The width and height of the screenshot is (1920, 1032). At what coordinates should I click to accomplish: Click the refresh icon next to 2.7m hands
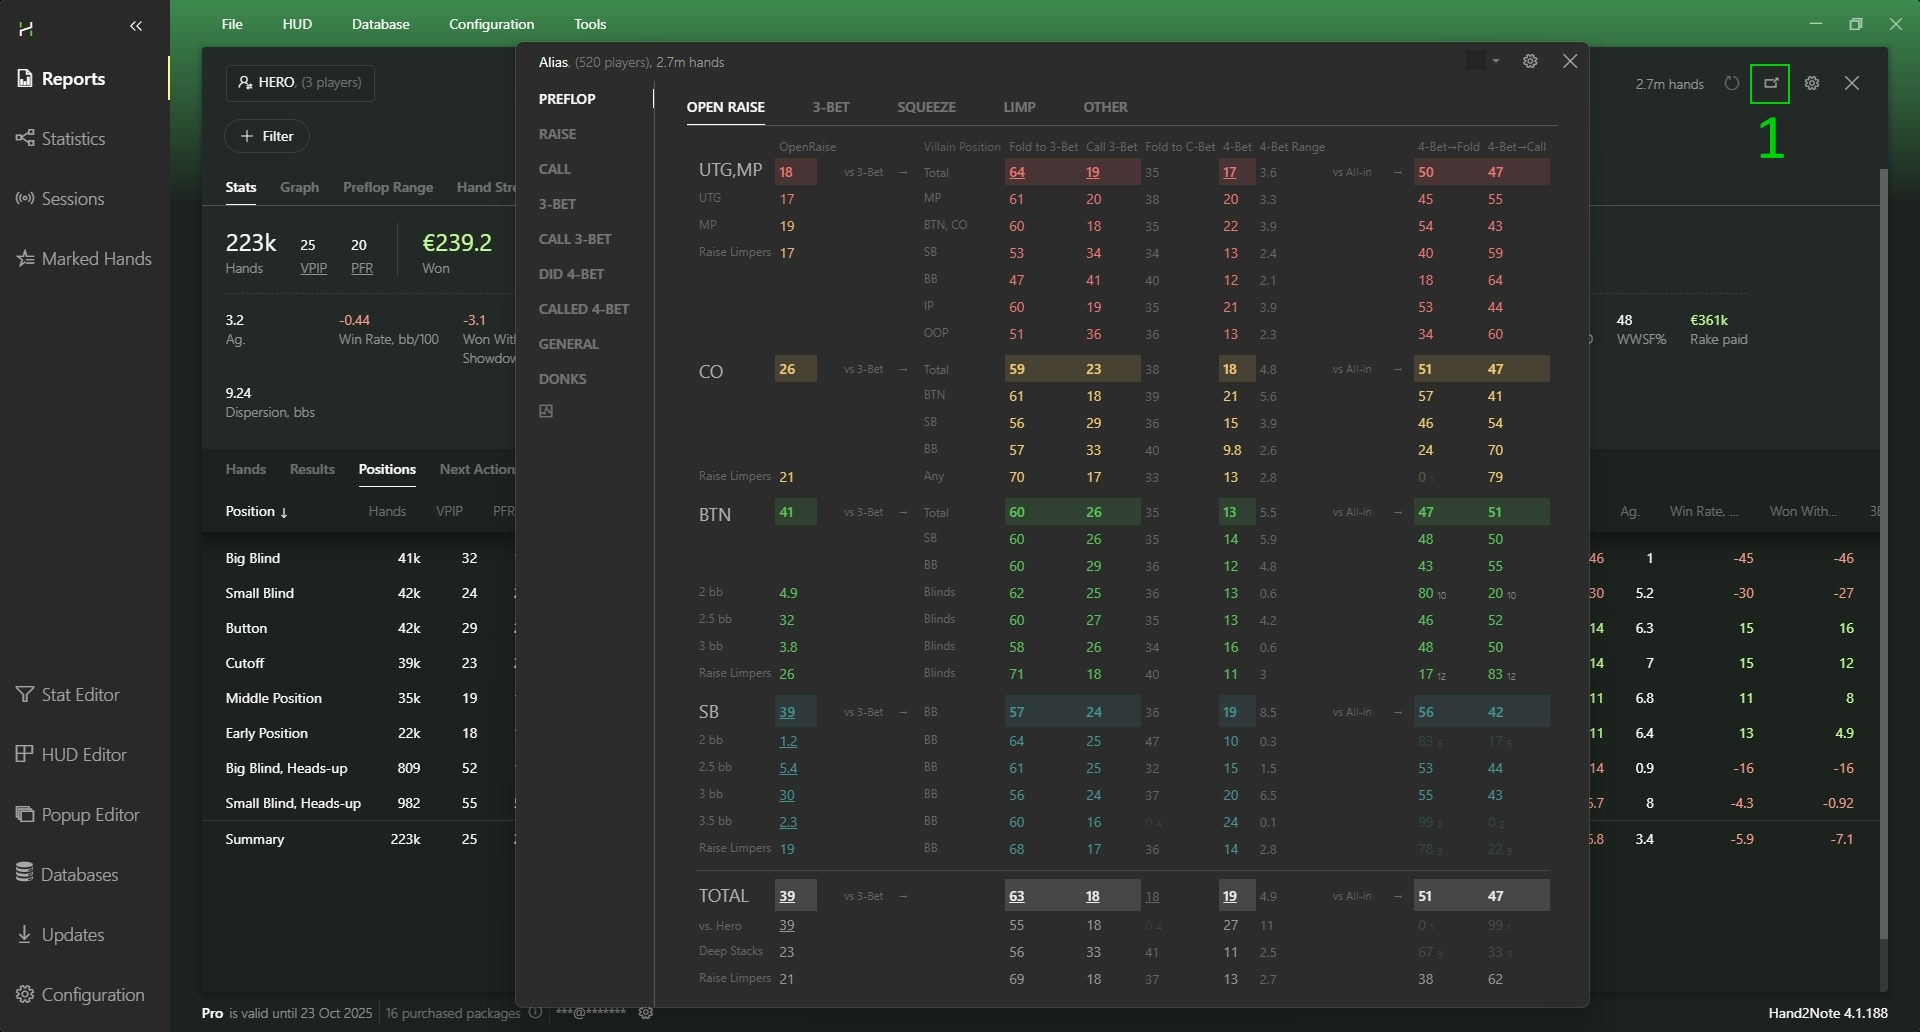tap(1732, 84)
